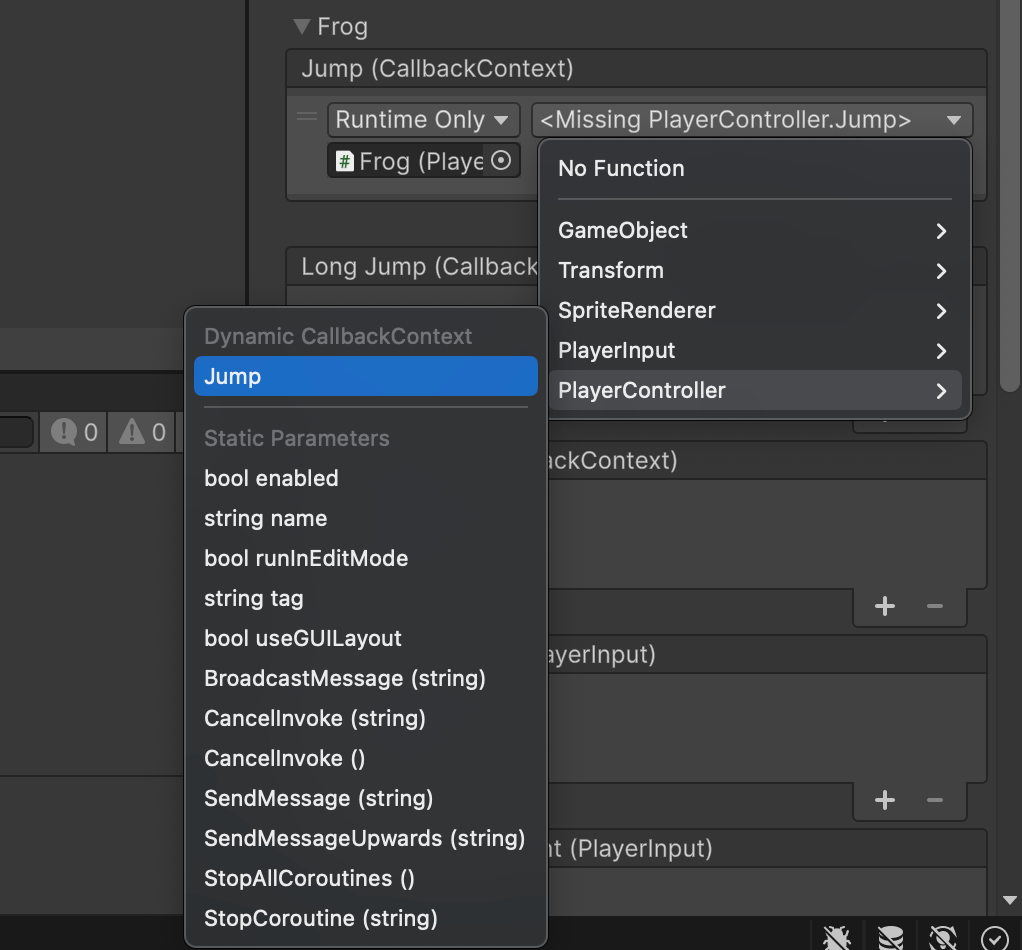1022x950 pixels.
Task: Open the Transform submenu
Action: point(755,270)
